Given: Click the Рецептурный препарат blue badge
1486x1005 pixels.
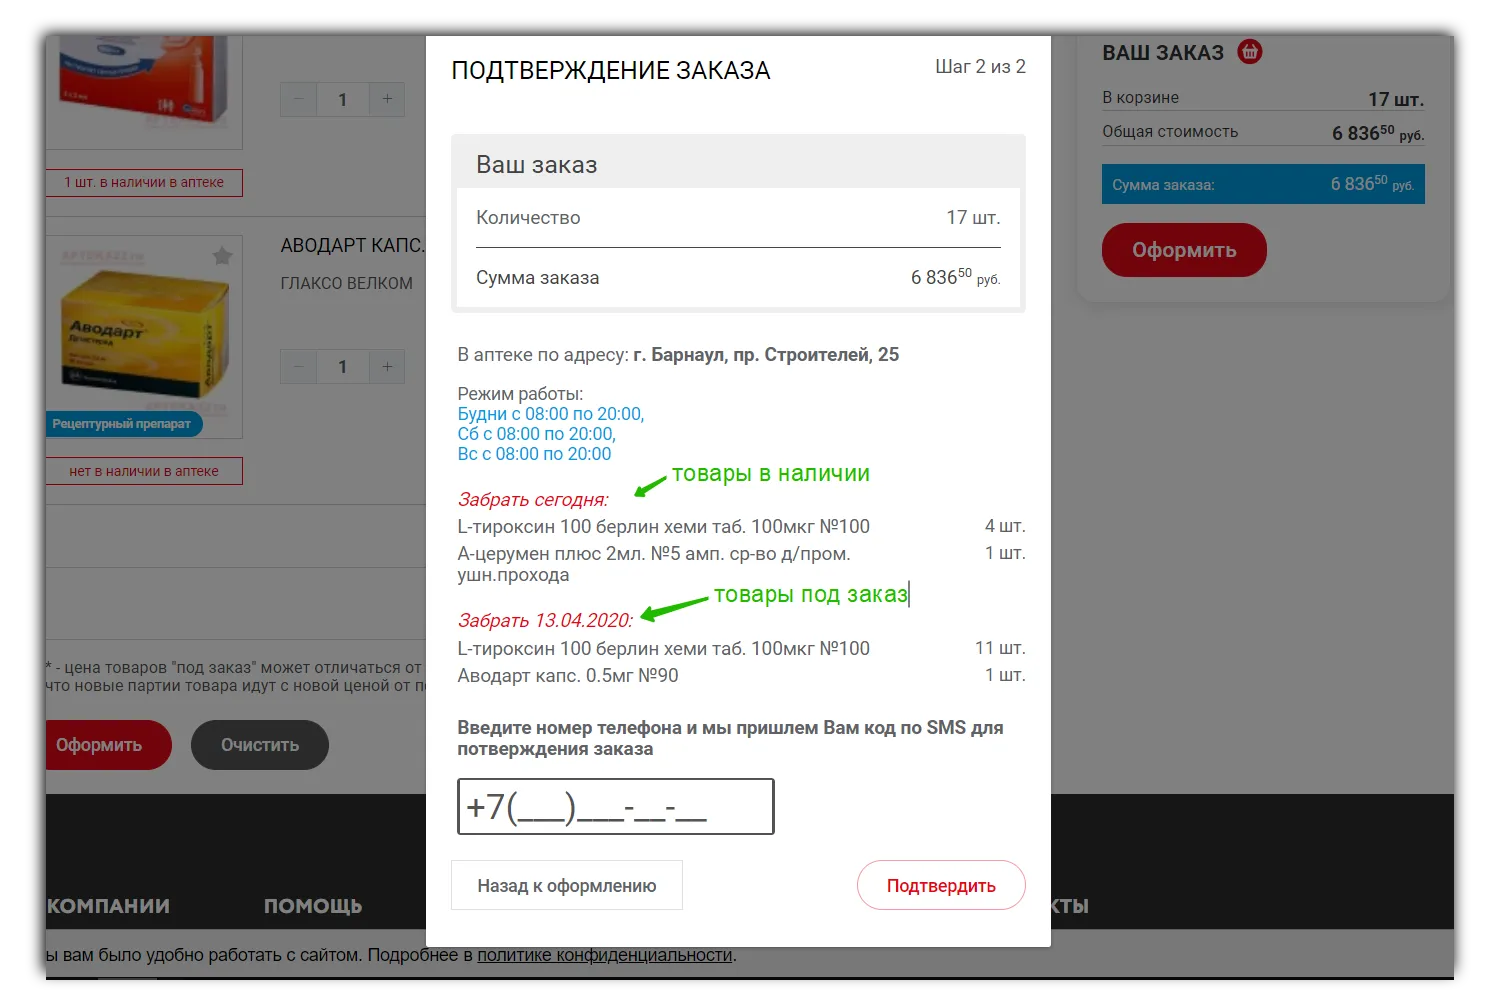Looking at the screenshot, I should click(122, 424).
